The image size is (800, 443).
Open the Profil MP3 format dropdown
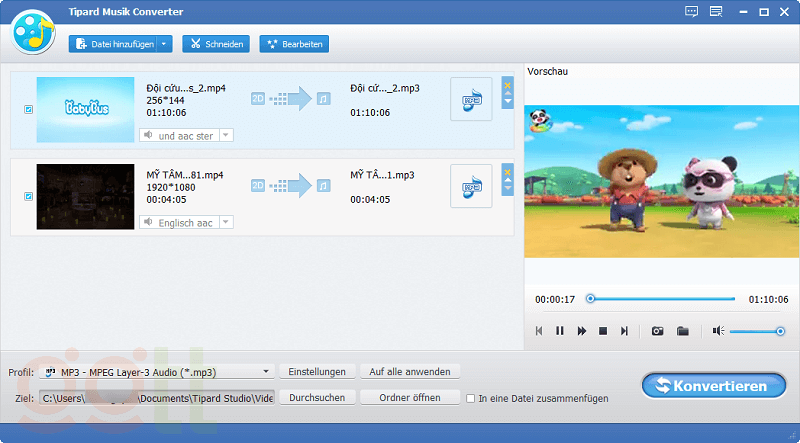tap(266, 372)
